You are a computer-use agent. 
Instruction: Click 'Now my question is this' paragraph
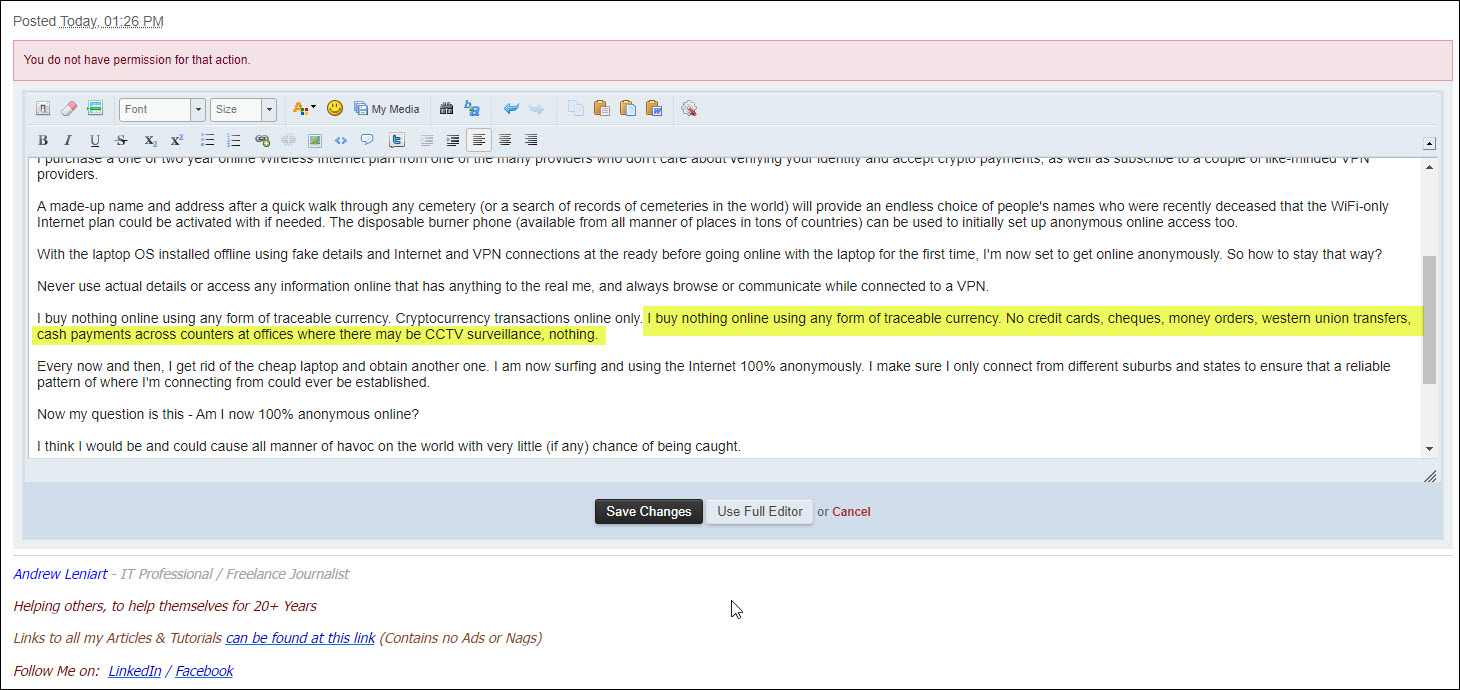pos(228,414)
